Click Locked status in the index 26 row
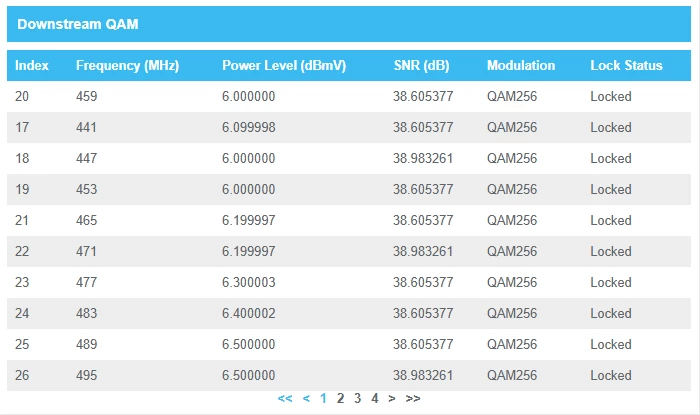This screenshot has height=415, width=700. click(x=611, y=375)
